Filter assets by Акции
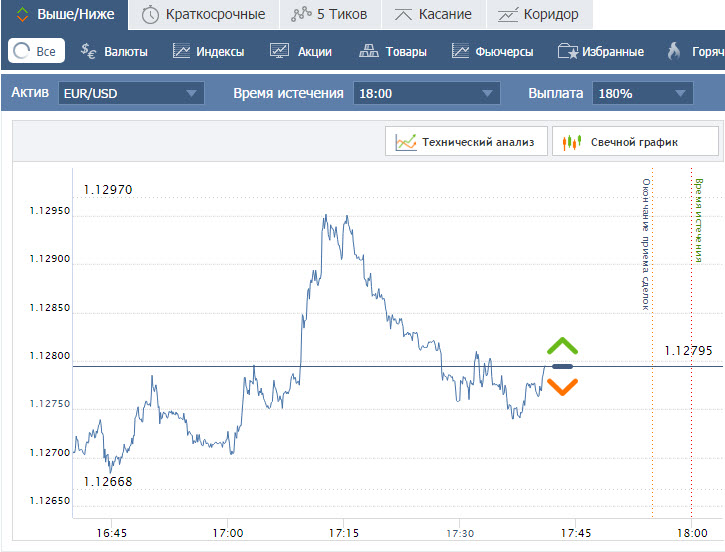 (301, 51)
